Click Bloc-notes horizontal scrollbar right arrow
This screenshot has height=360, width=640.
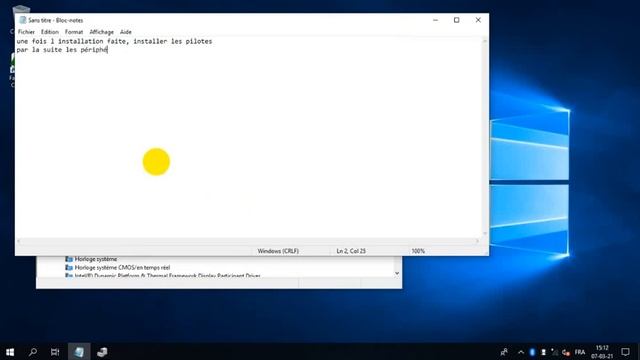click(477, 241)
